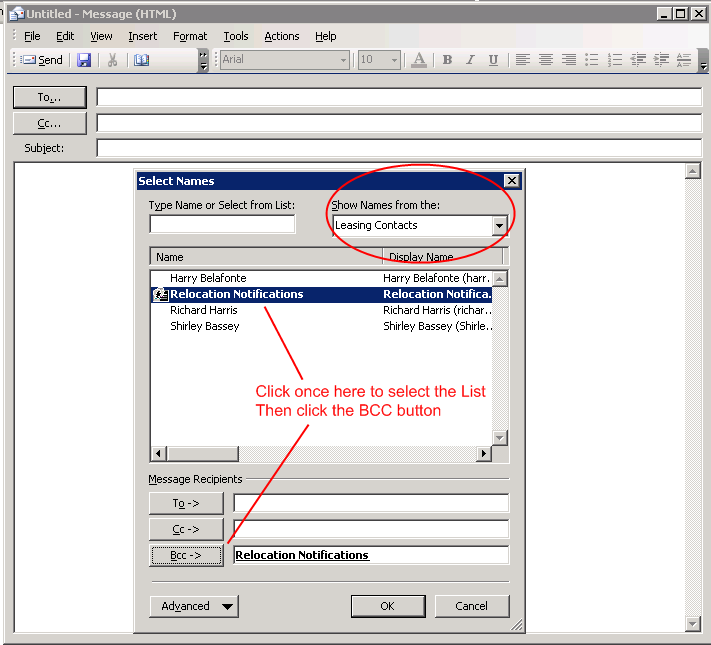Toggle Italic formatting in toolbar
The image size is (711, 645).
(470, 60)
